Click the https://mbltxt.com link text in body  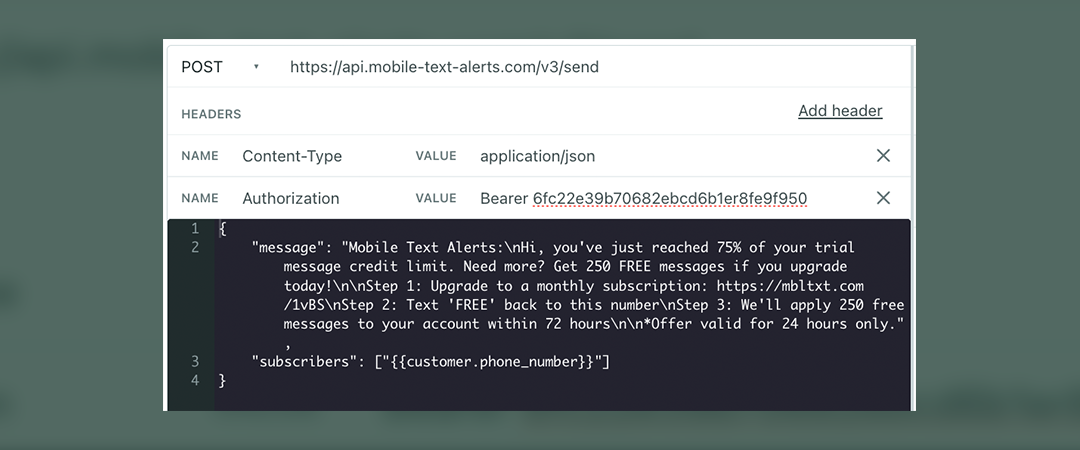coord(790,285)
